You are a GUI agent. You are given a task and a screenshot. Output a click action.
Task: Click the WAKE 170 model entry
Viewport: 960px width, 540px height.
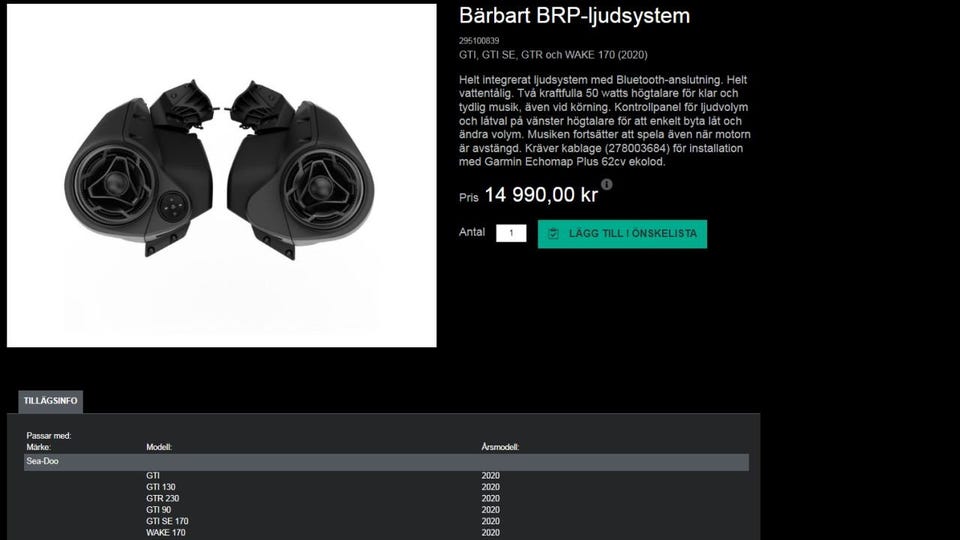point(165,533)
